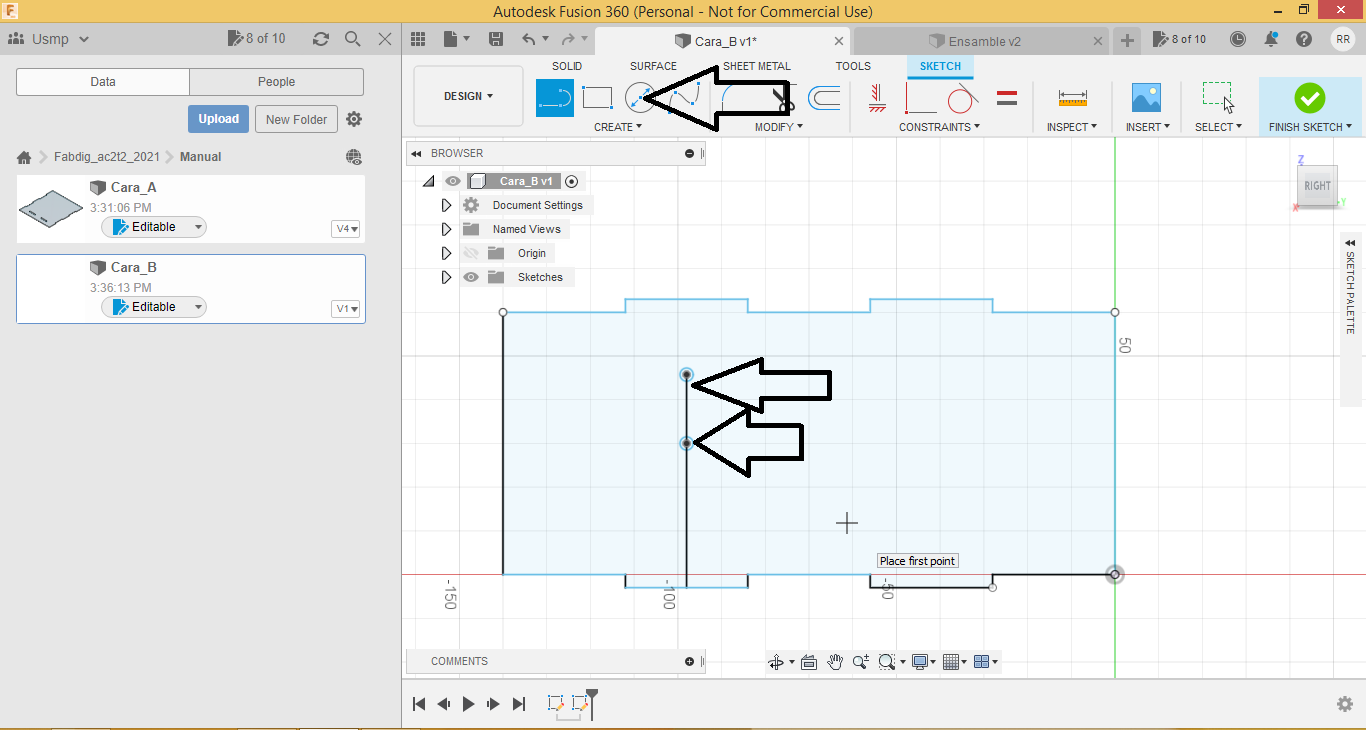Viewport: 1366px width, 730px height.
Task: Select the Coincident constraint icon
Action: [x=920, y=98]
